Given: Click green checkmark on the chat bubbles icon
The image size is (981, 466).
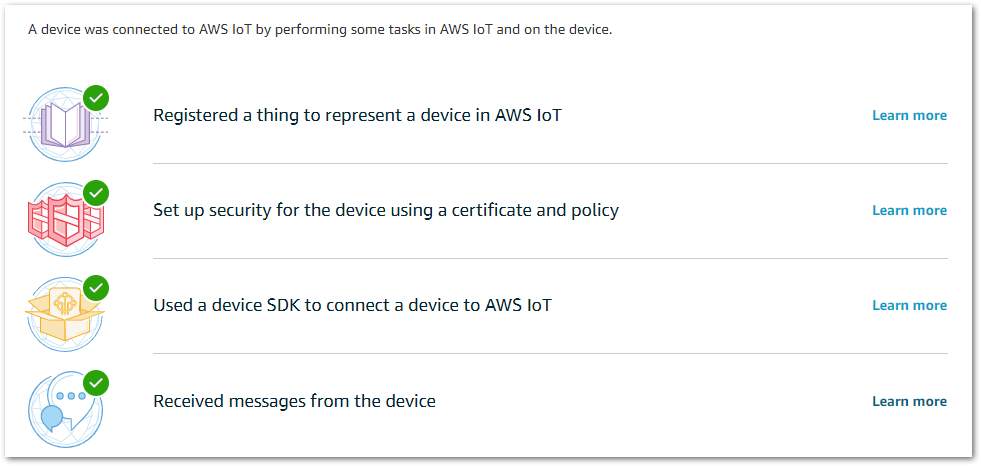Looking at the screenshot, I should tap(96, 383).
